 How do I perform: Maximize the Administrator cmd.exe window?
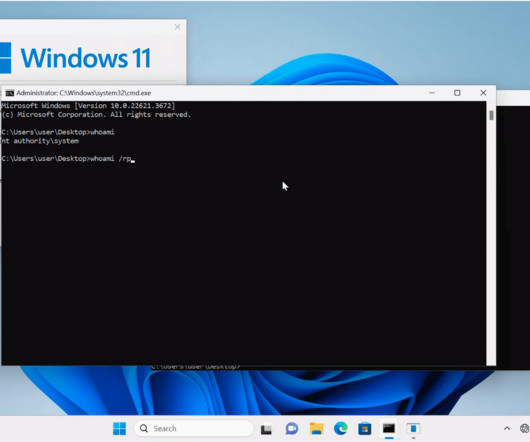tap(457, 93)
